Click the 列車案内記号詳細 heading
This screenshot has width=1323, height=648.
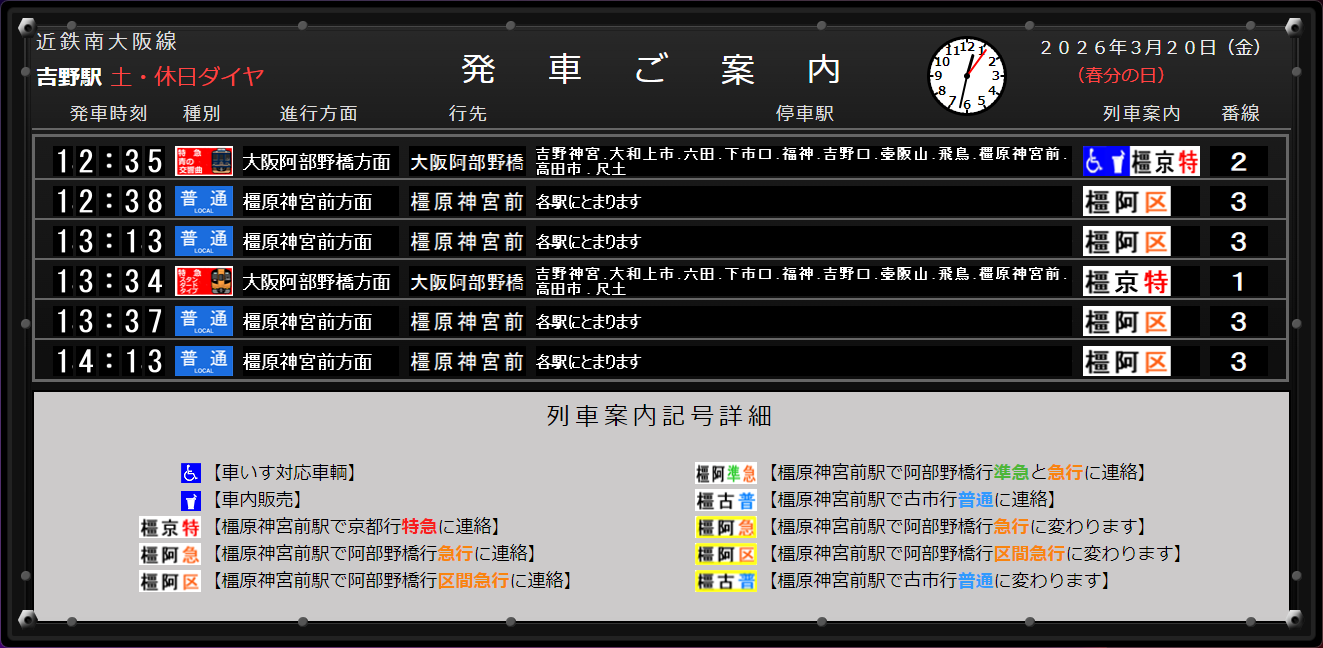point(660,416)
